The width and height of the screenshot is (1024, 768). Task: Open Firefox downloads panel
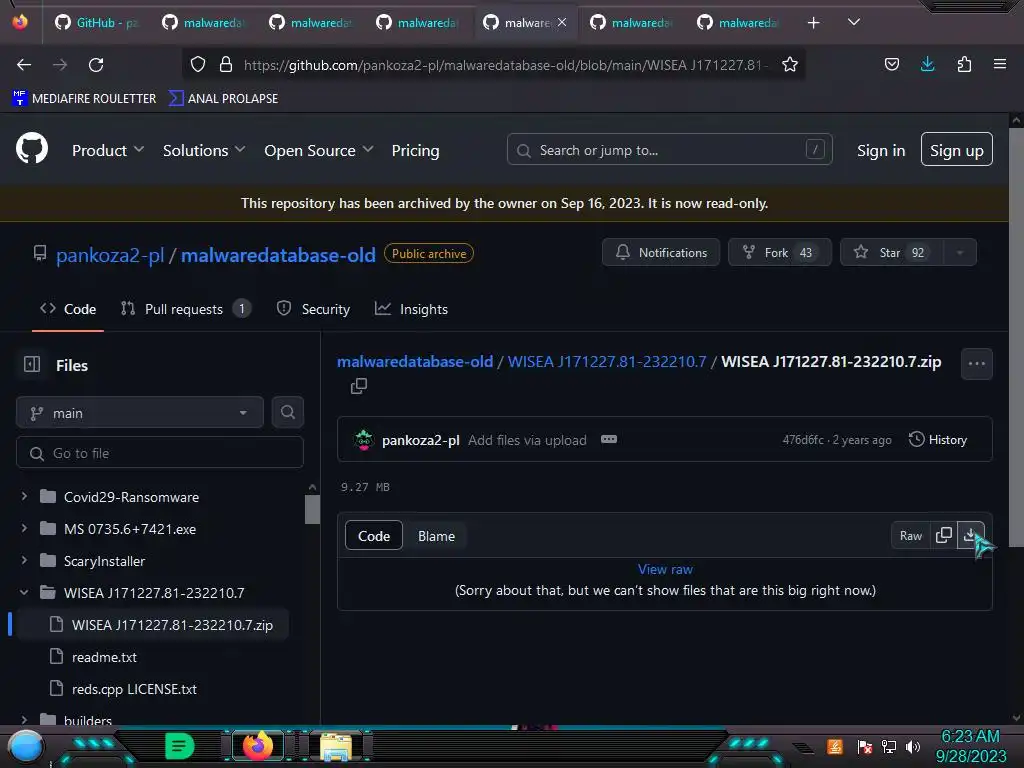click(927, 64)
